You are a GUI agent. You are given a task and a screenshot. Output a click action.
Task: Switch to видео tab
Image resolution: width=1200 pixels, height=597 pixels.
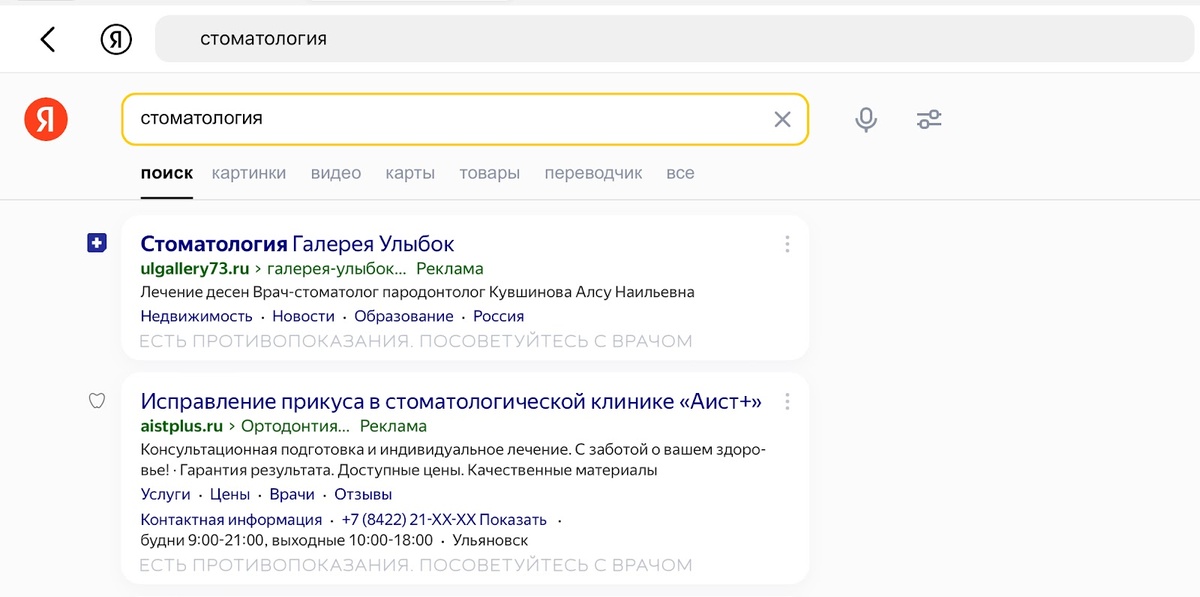click(x=336, y=173)
